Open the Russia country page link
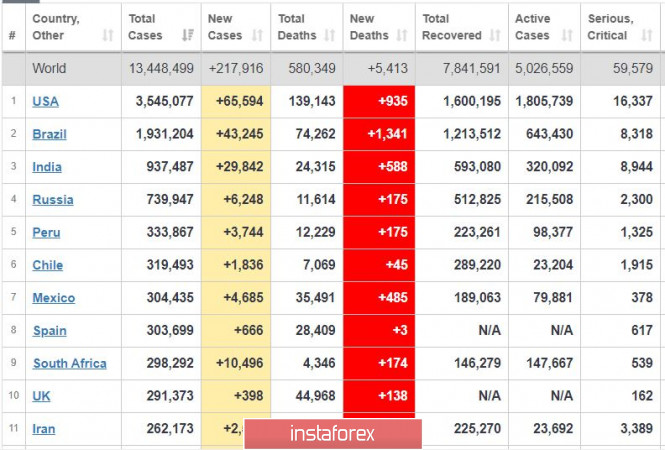665x450 pixels. (52, 199)
